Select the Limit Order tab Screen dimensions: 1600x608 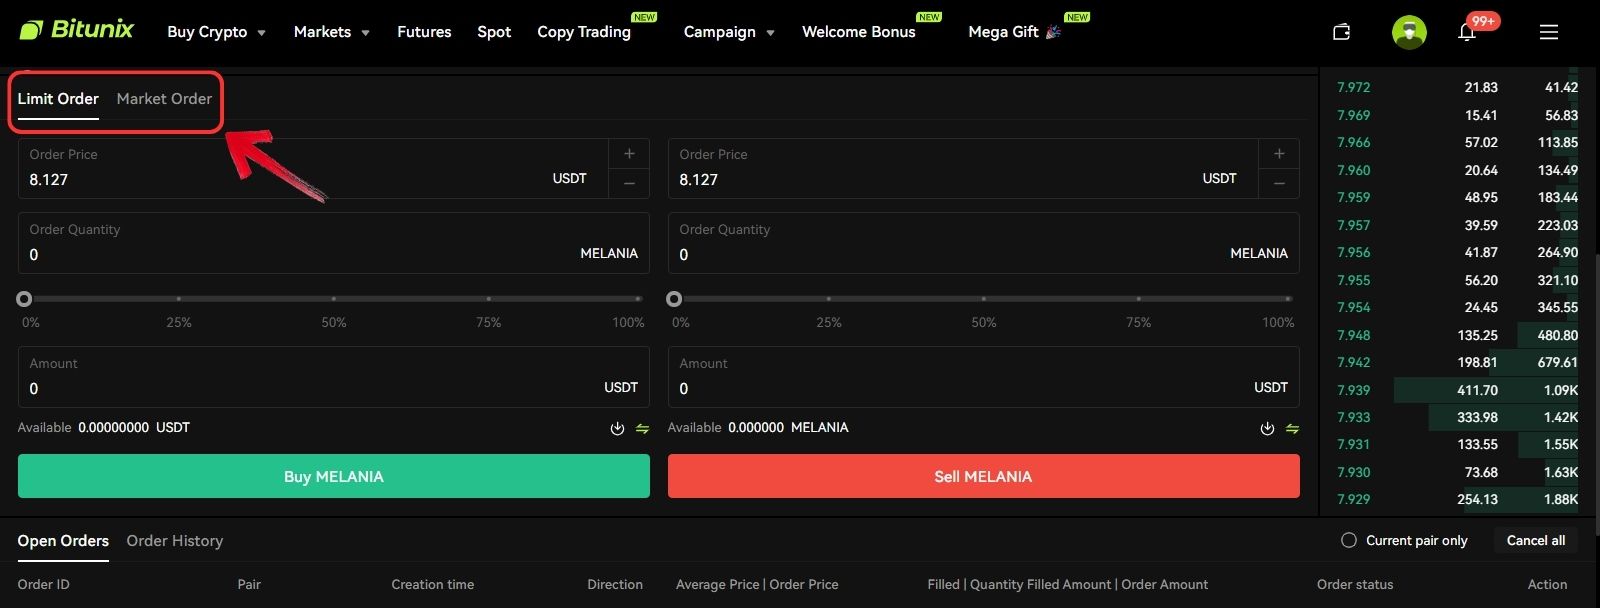58,99
